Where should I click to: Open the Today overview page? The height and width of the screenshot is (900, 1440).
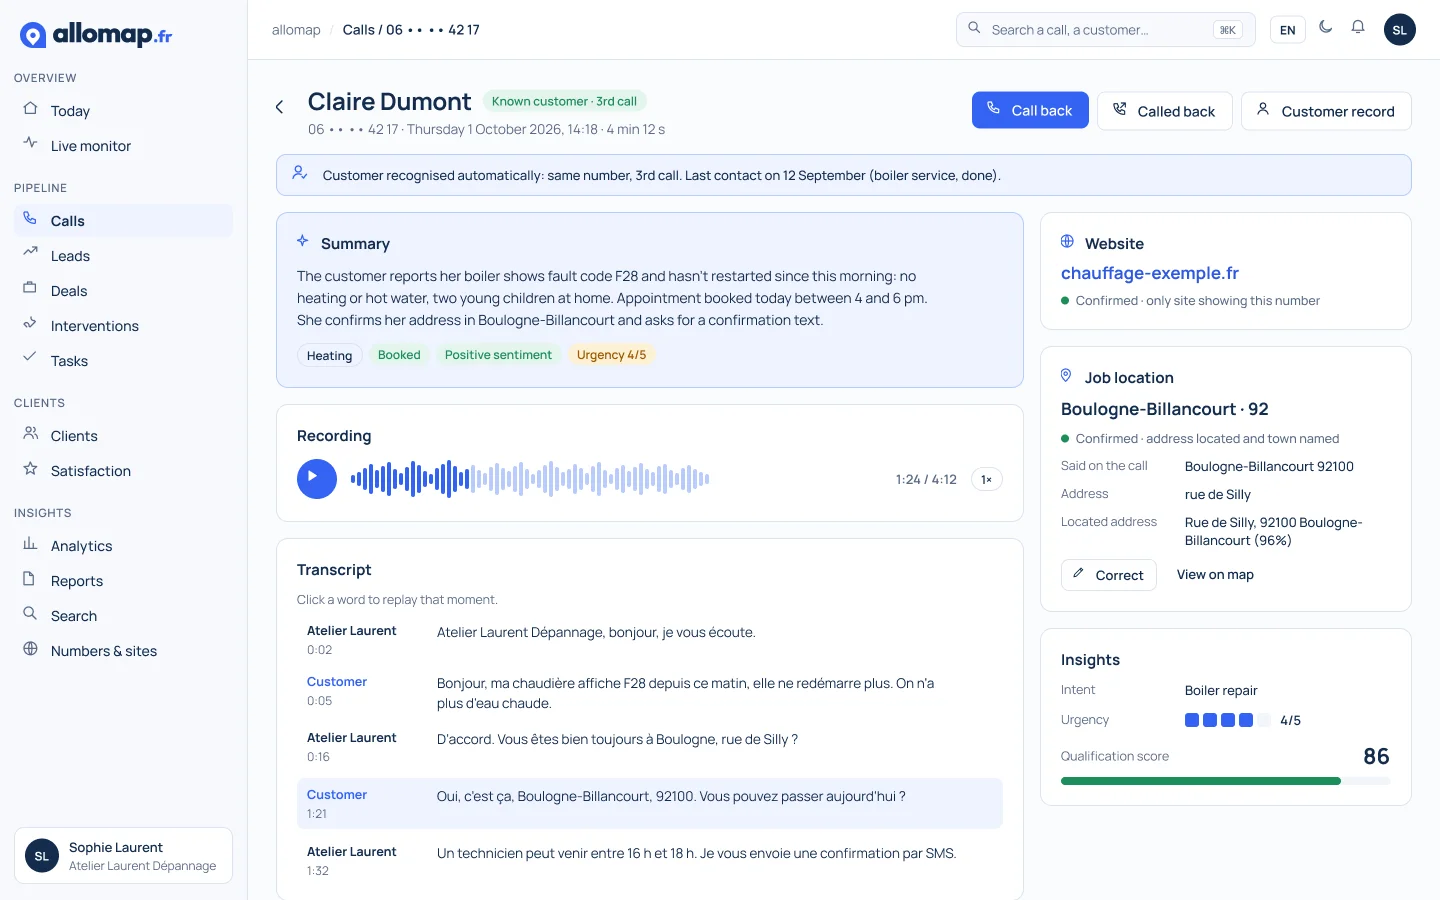coord(124,111)
